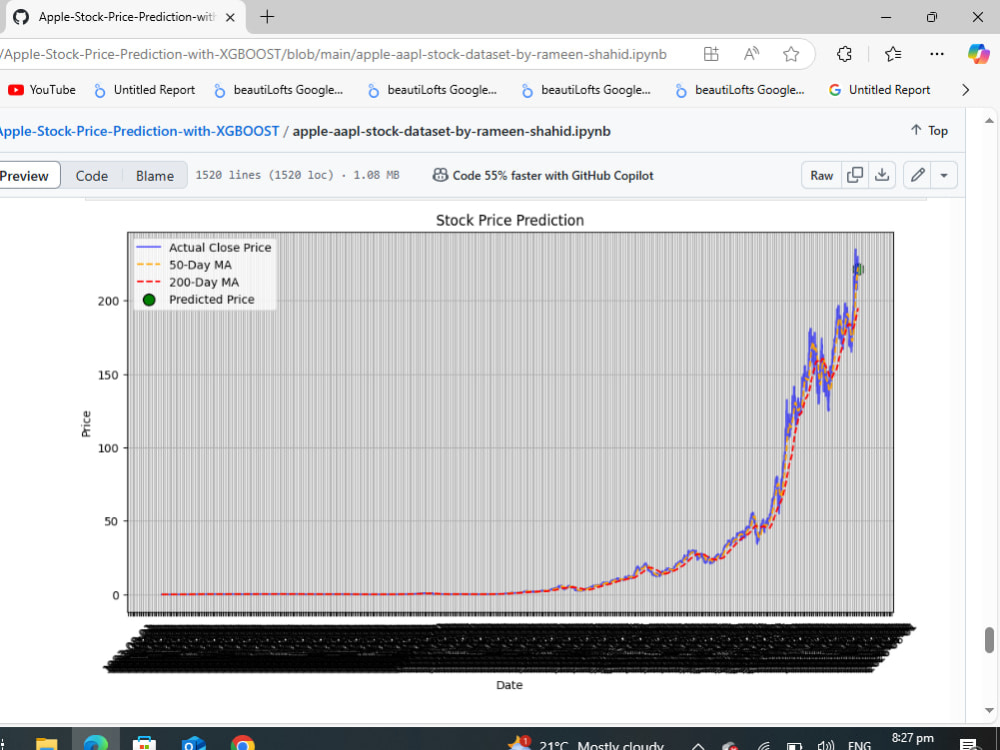
Task: Expand more edit options dropdown
Action: click(x=944, y=175)
